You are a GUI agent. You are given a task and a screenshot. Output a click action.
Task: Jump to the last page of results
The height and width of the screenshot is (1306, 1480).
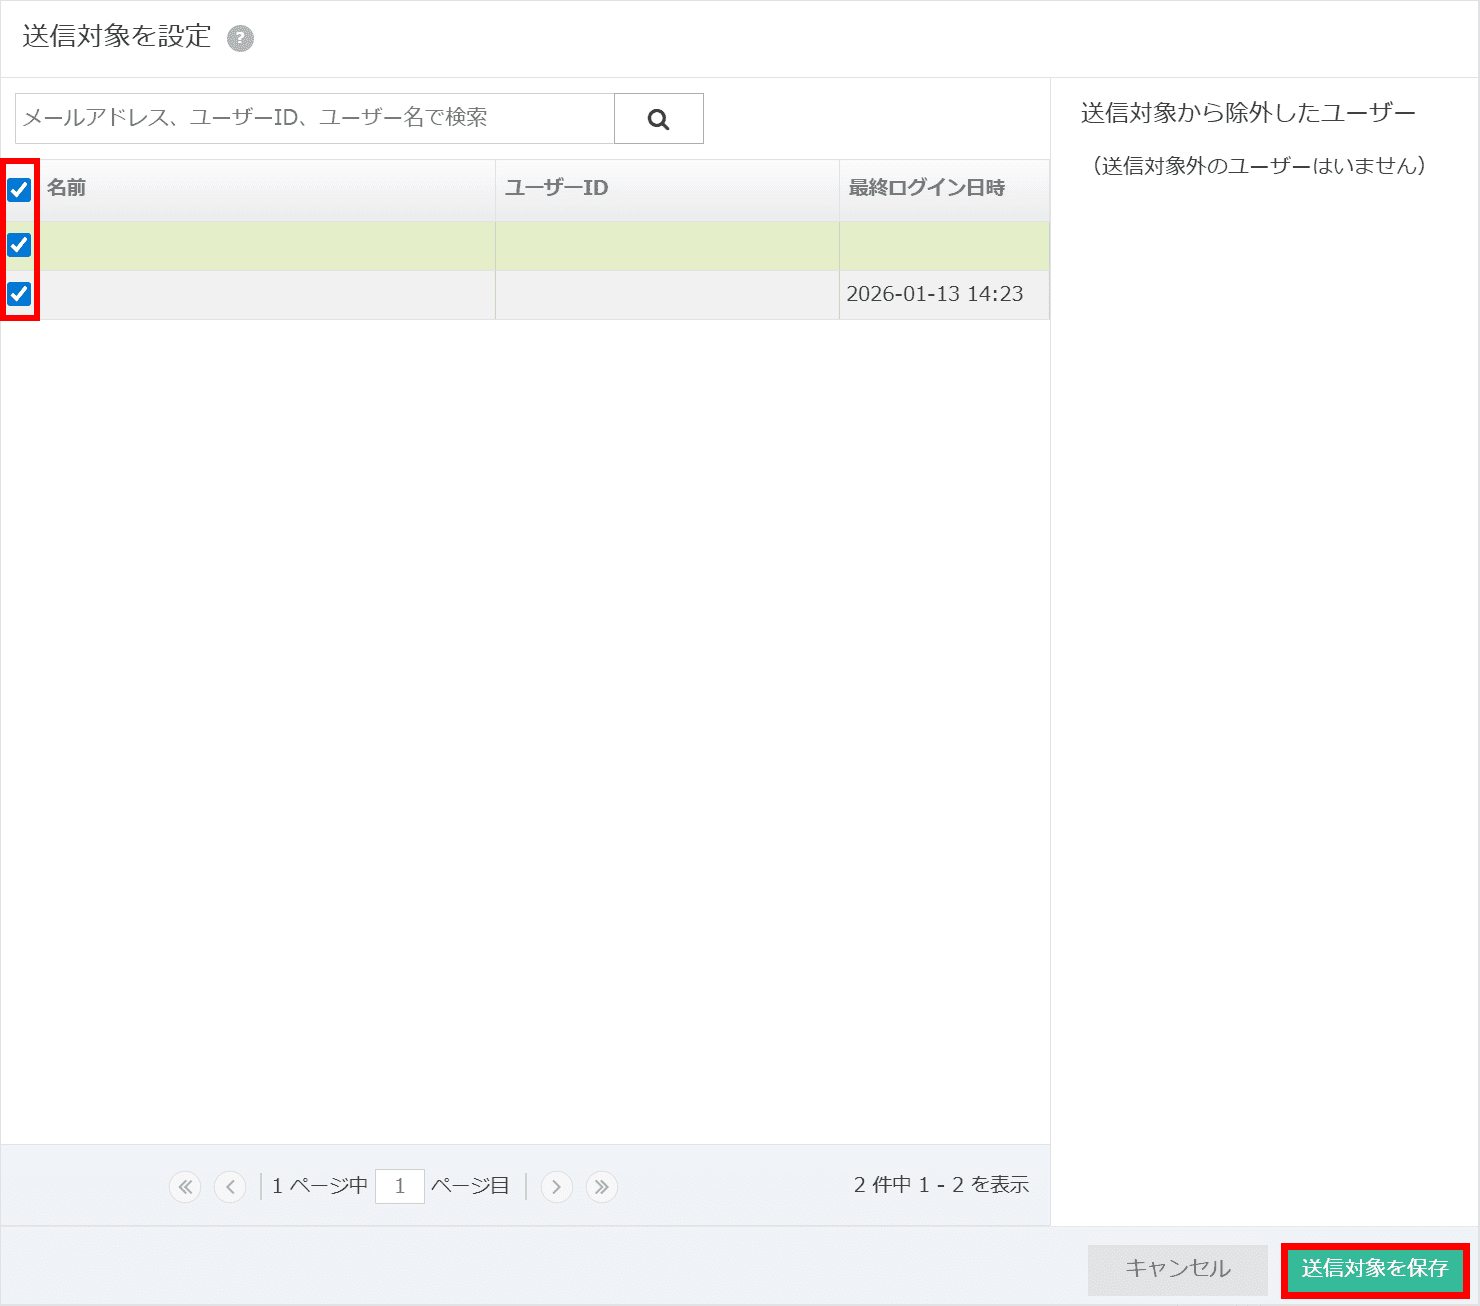601,1187
